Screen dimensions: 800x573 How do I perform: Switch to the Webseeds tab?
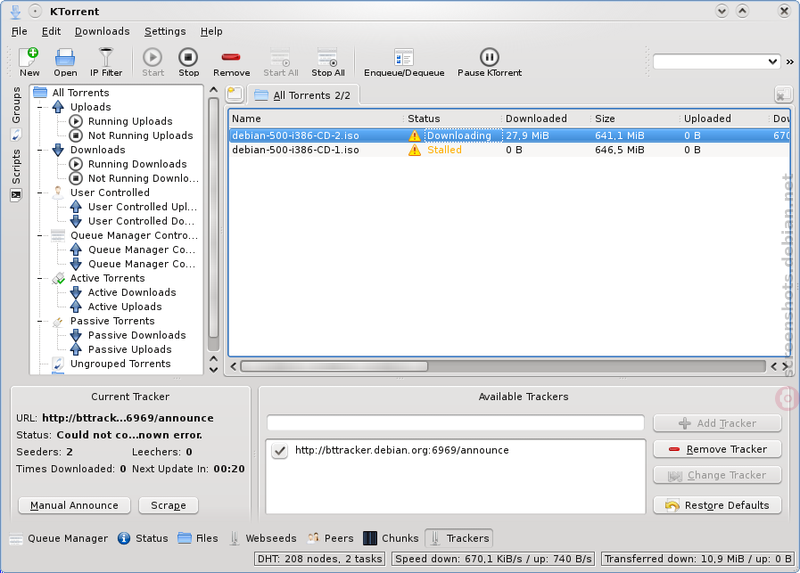pos(262,538)
